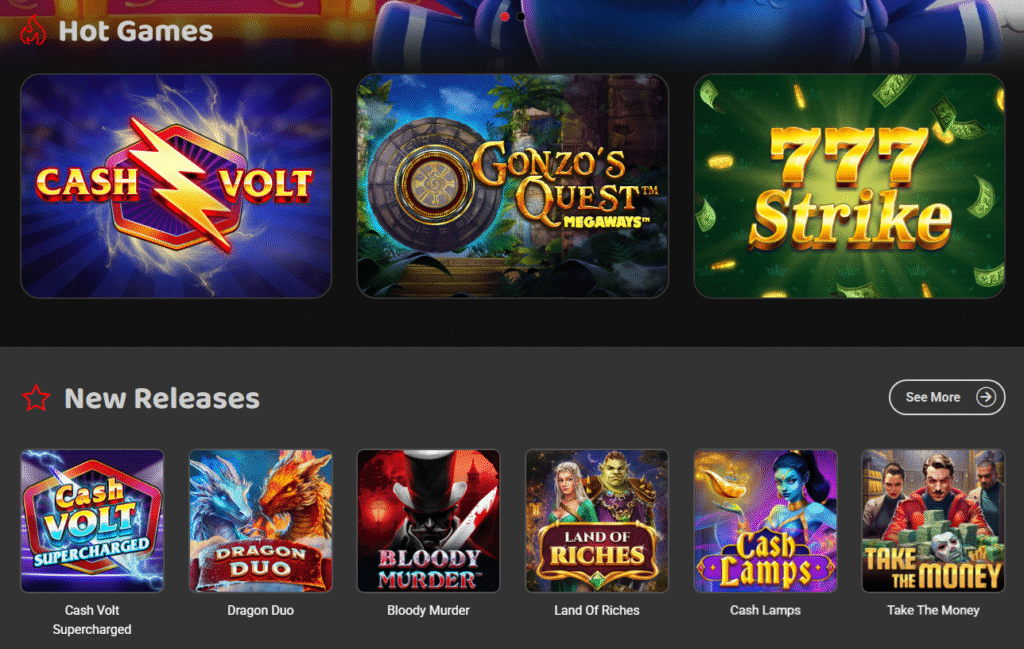Select the black carousel indicator dot
This screenshot has width=1024, height=649.
[520, 16]
